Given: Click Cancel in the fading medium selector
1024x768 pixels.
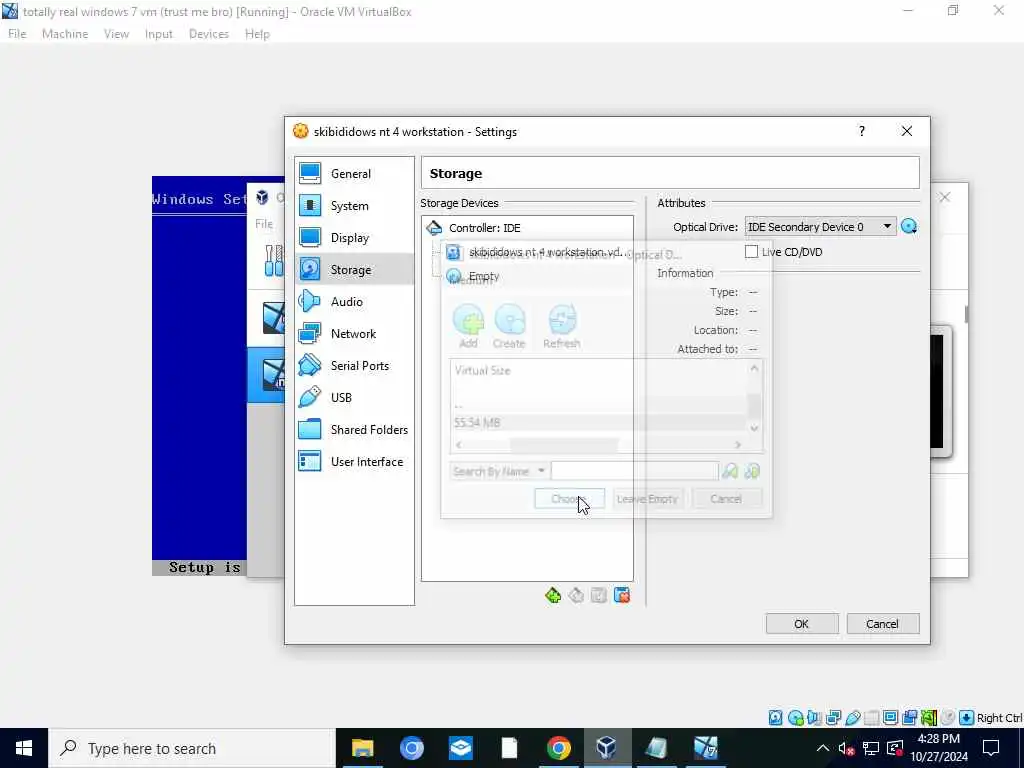Looking at the screenshot, I should point(726,499).
